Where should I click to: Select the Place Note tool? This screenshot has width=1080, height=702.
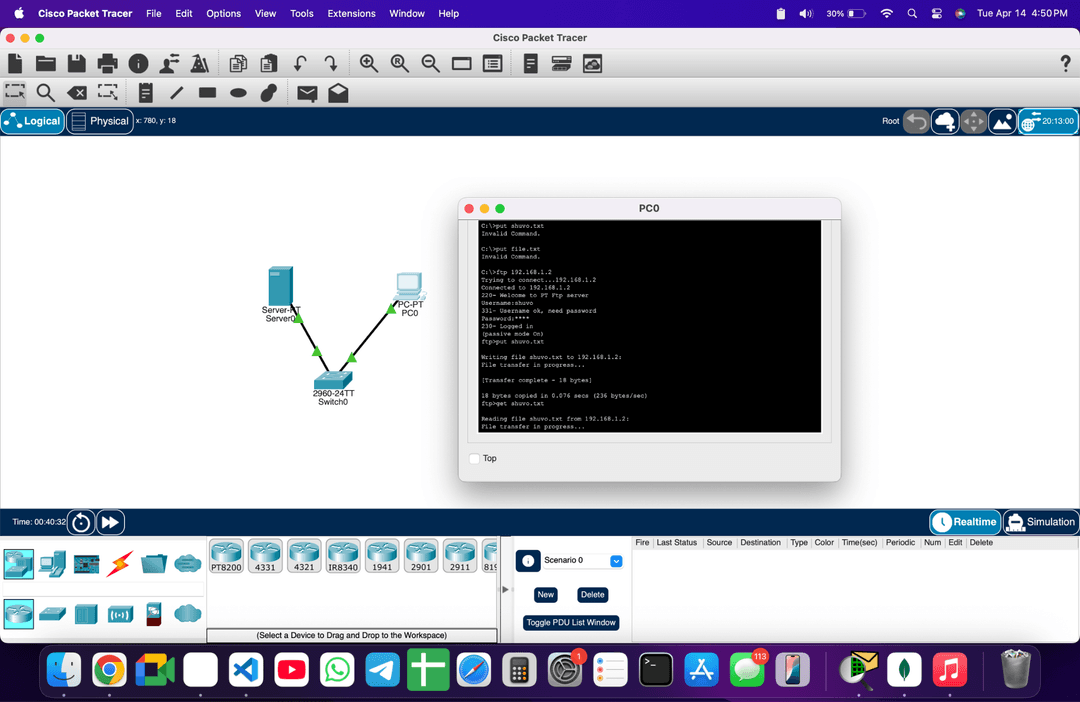point(145,93)
